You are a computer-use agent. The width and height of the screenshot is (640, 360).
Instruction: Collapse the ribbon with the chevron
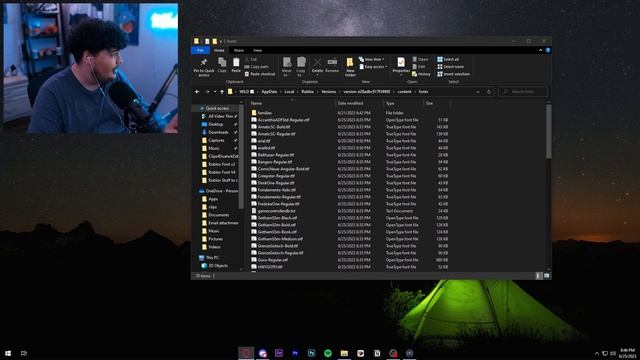(x=540, y=50)
